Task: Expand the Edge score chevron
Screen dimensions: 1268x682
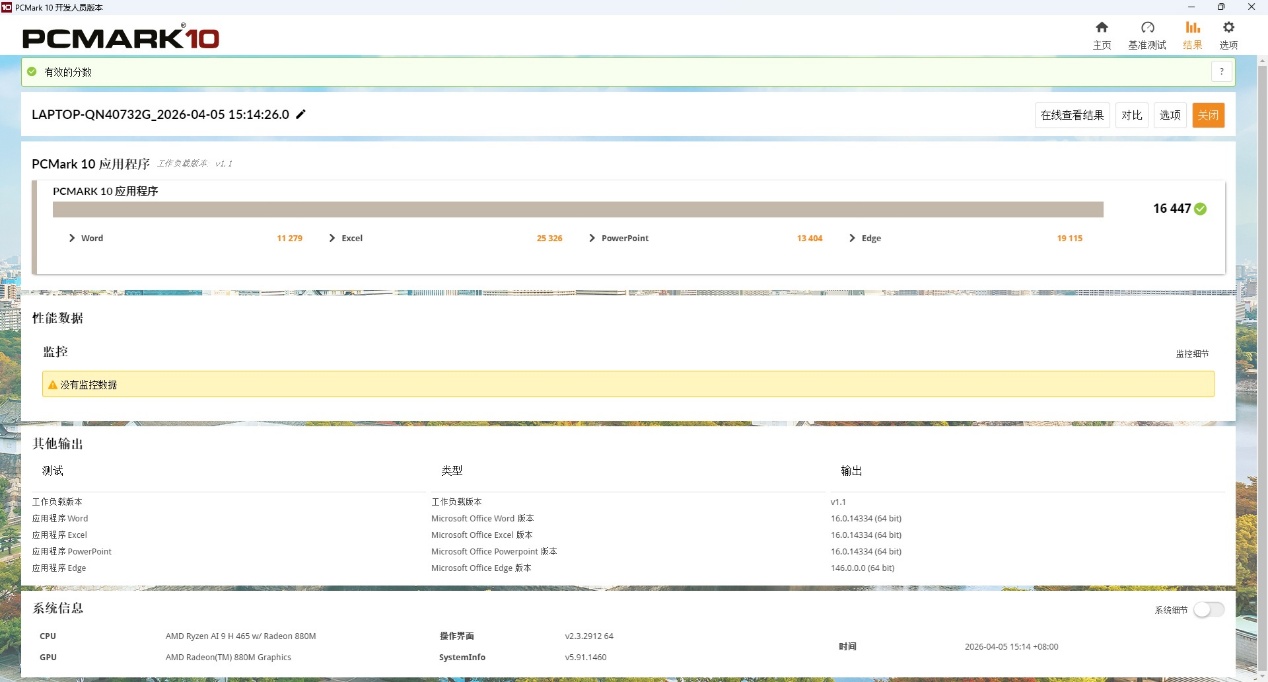Action: pos(852,238)
